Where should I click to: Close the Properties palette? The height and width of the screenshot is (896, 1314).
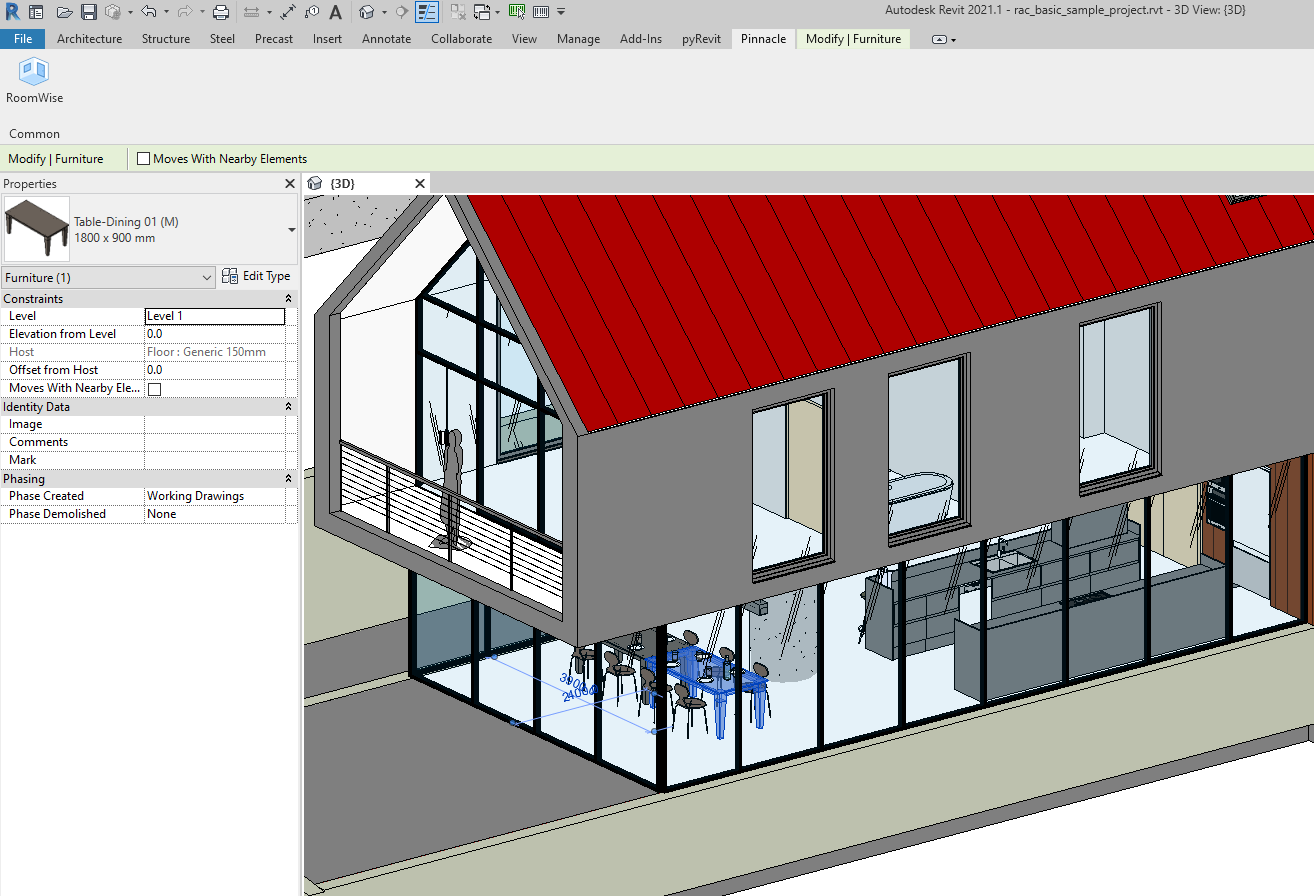tap(289, 184)
